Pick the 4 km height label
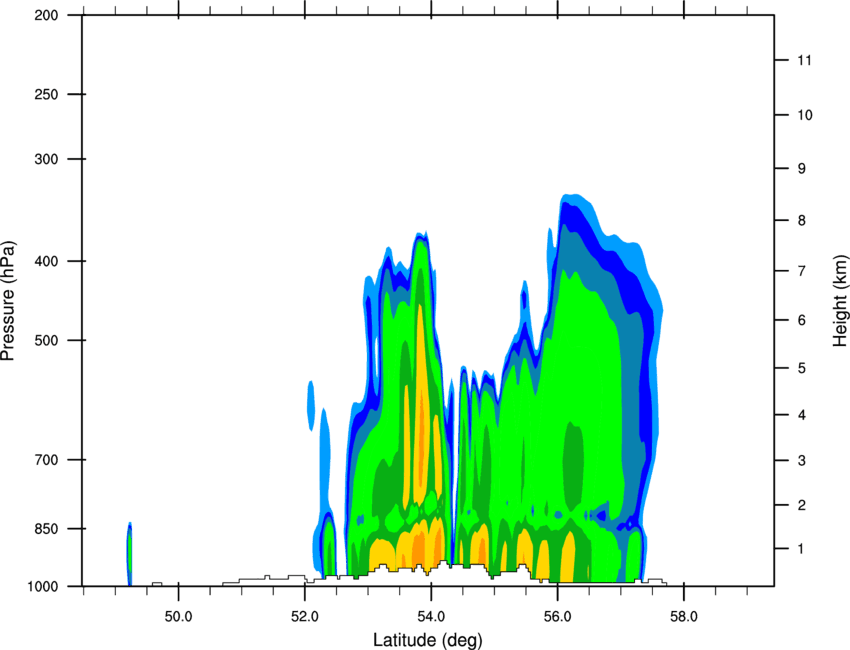The height and width of the screenshot is (650, 850). coord(802,415)
